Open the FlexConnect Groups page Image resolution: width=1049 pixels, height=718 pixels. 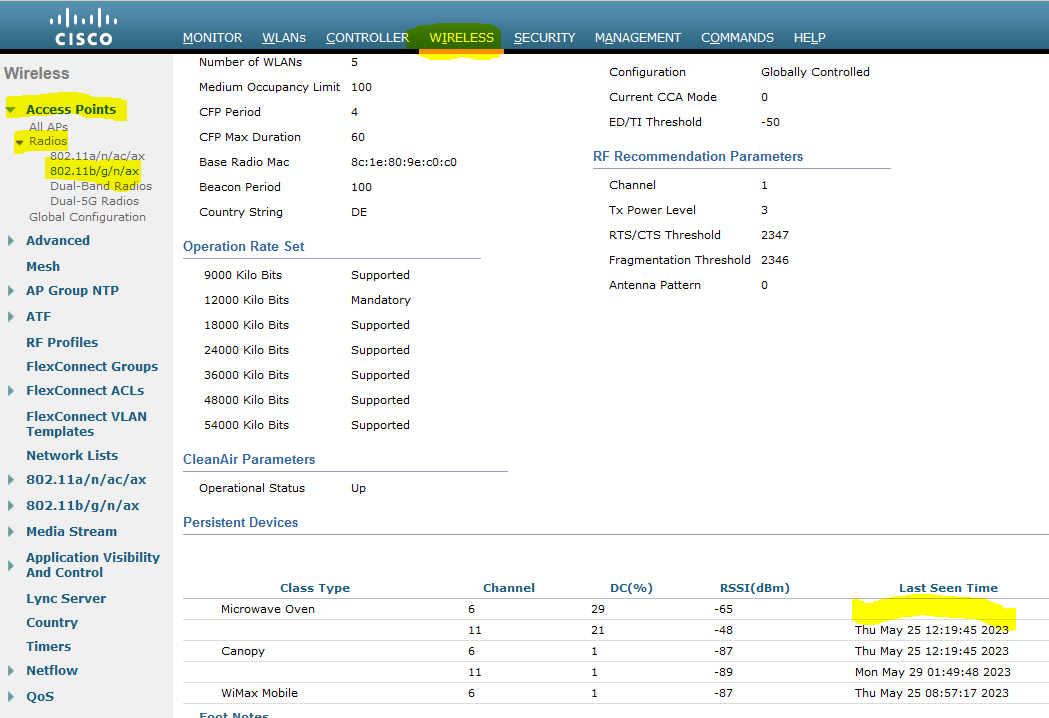pyautogui.click(x=92, y=366)
